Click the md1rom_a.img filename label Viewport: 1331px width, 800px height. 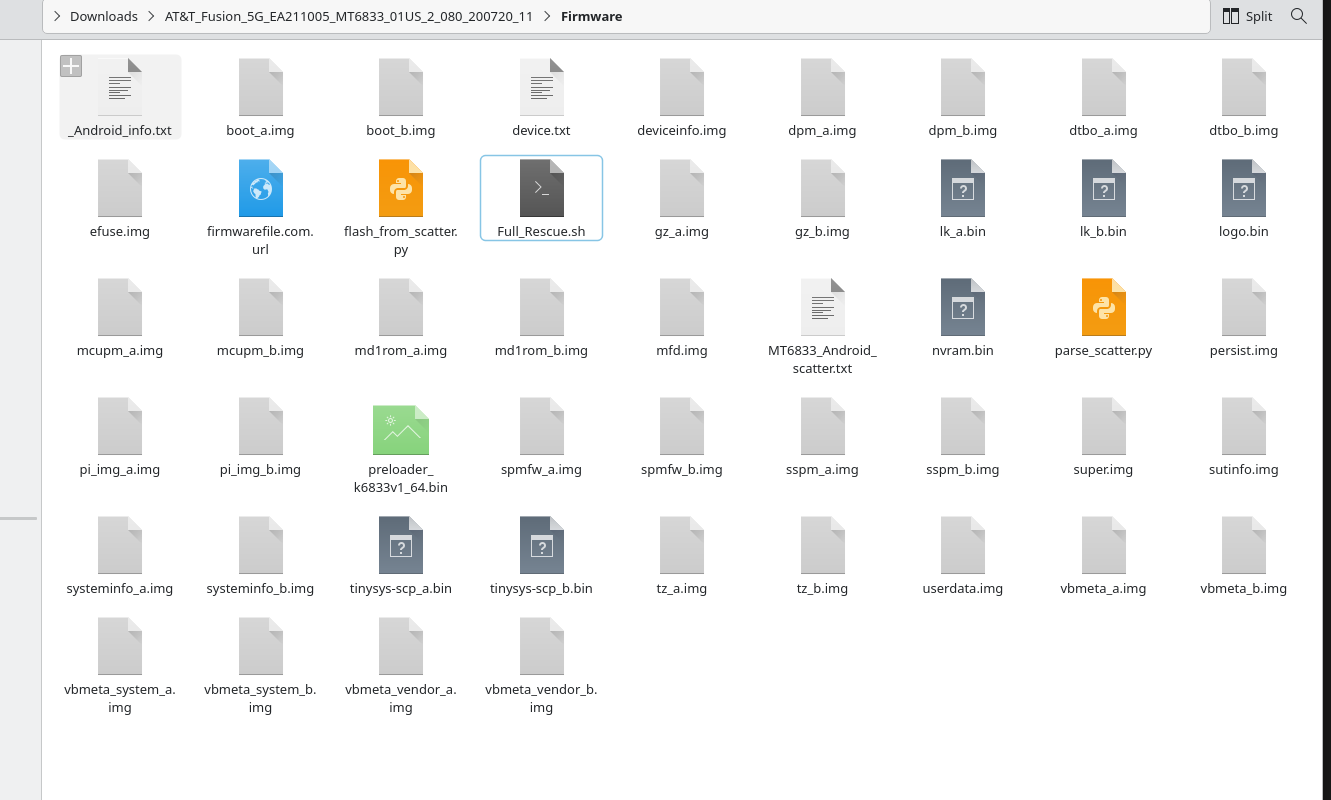[401, 350]
